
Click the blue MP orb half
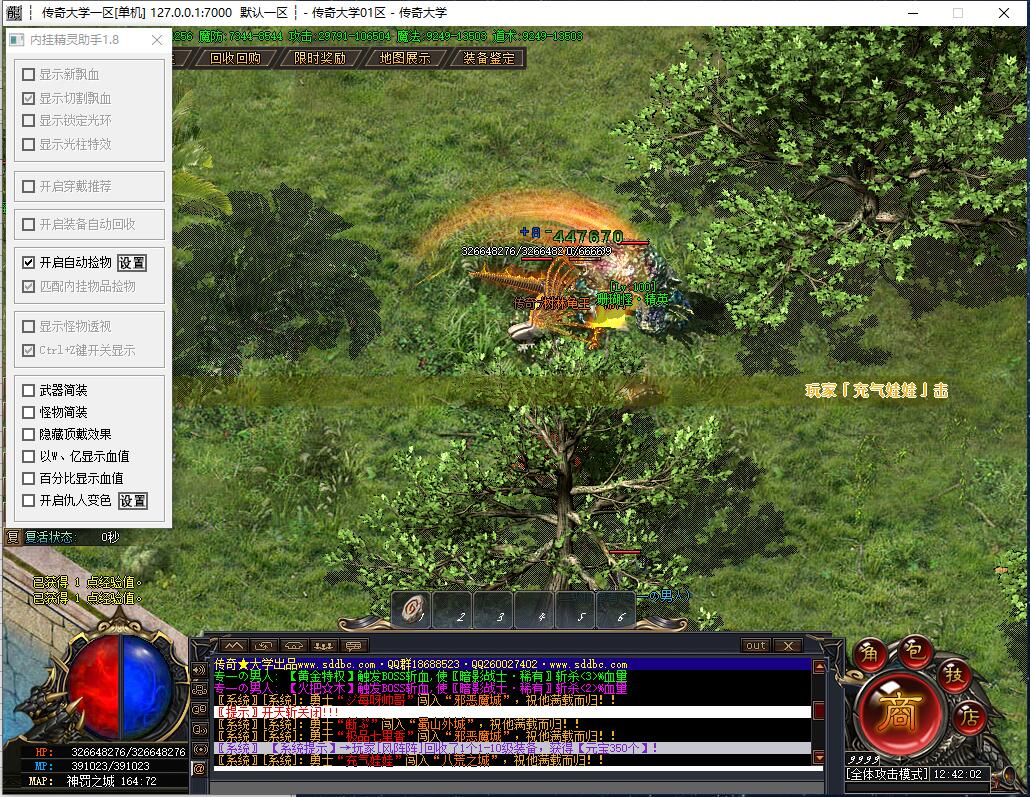(x=146, y=687)
